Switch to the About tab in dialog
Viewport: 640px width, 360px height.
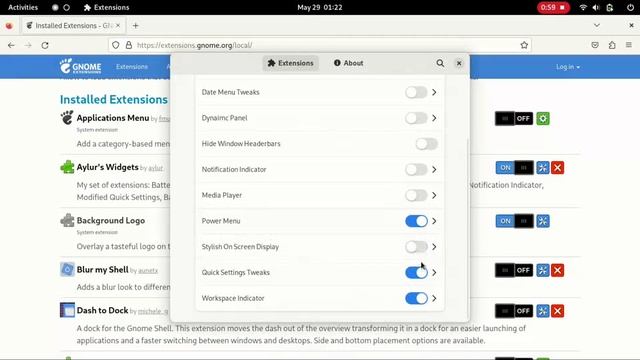(349, 63)
